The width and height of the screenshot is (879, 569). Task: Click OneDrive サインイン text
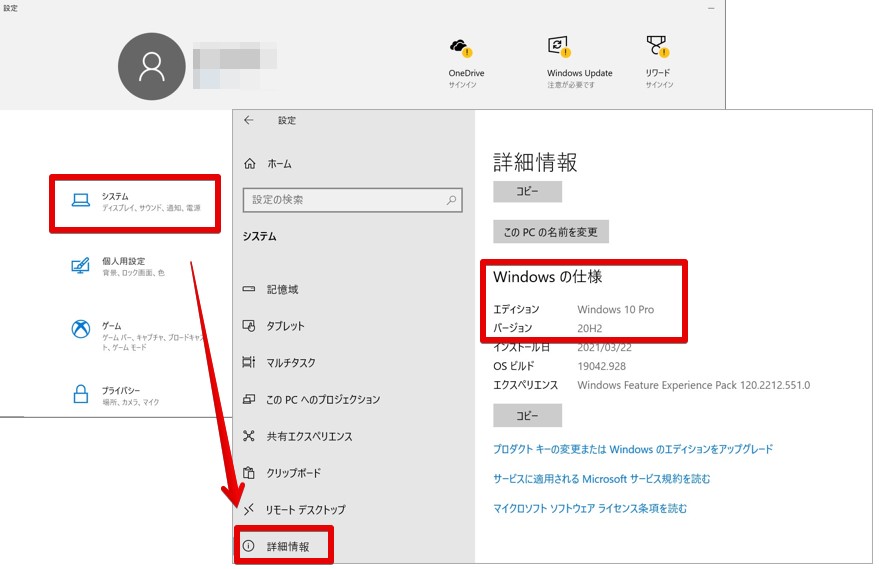(462, 85)
